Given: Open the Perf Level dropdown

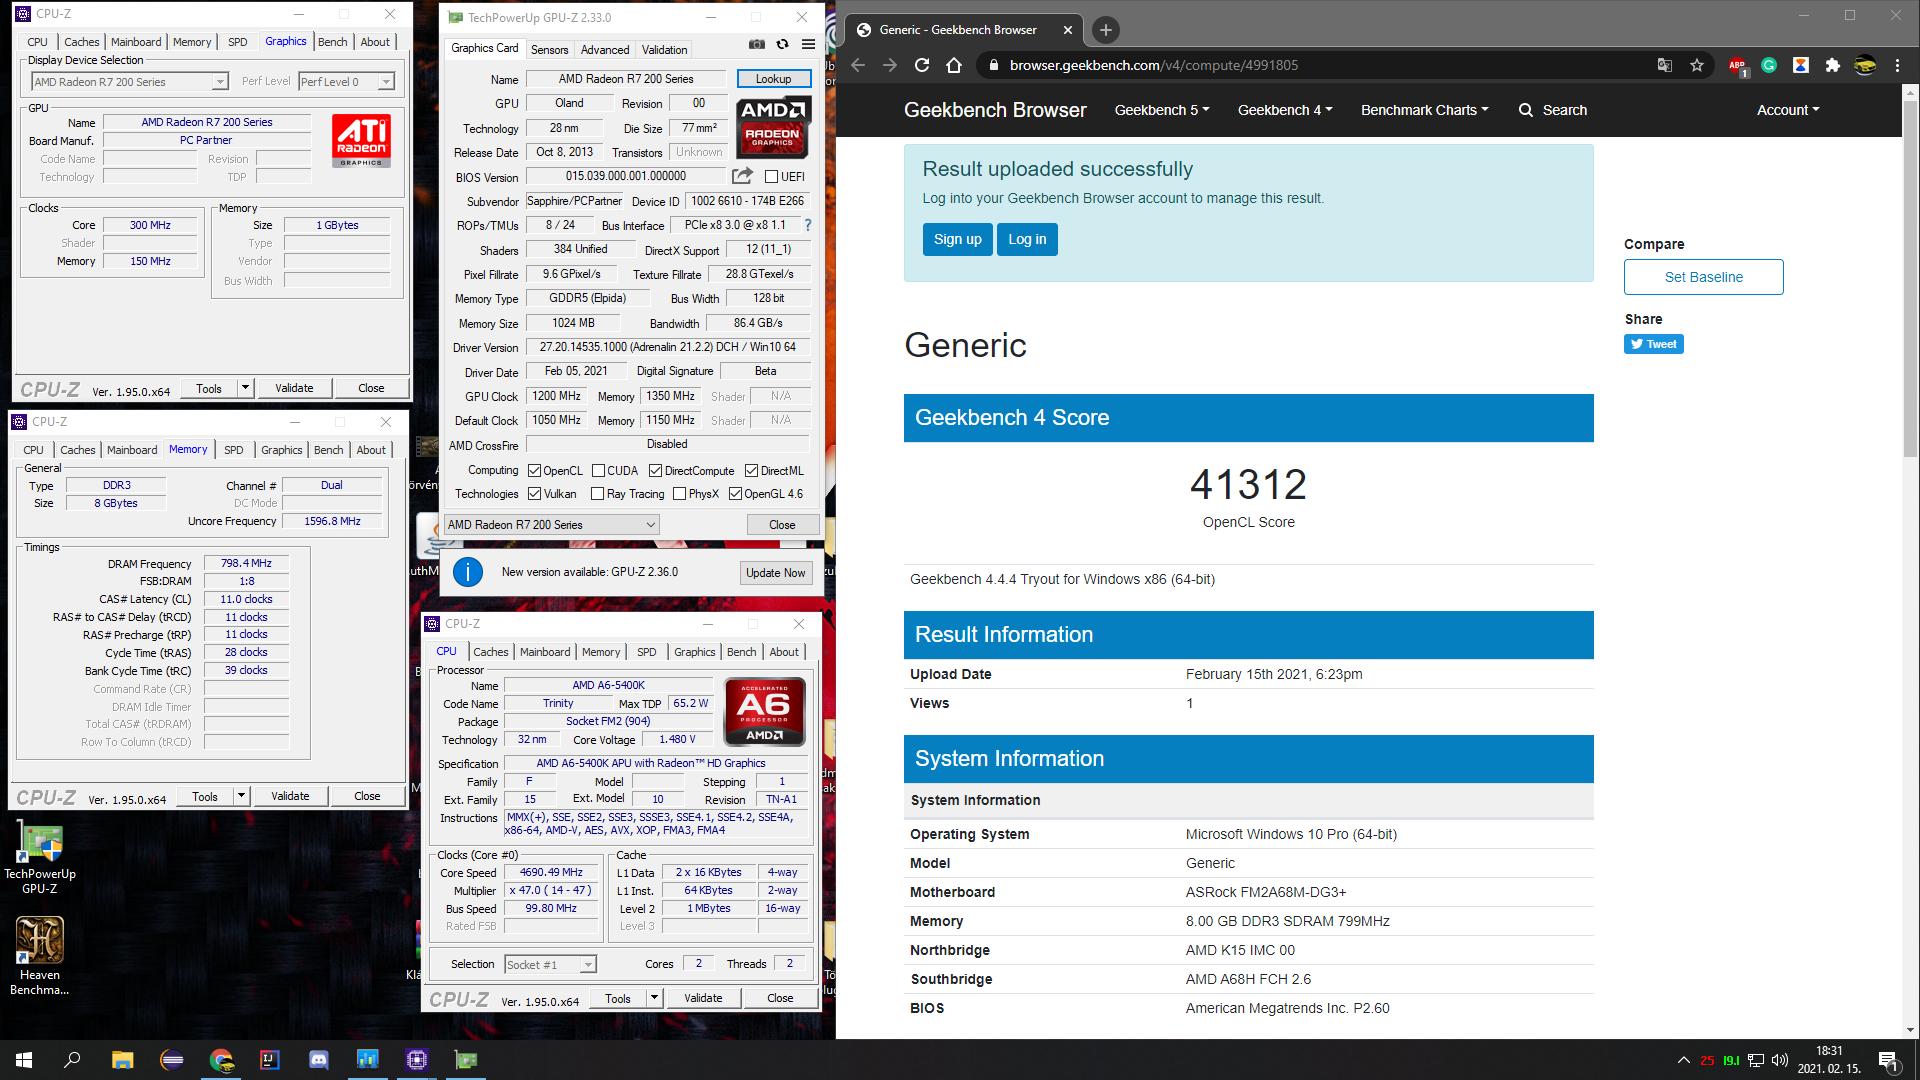Looking at the screenshot, I should [x=347, y=82].
